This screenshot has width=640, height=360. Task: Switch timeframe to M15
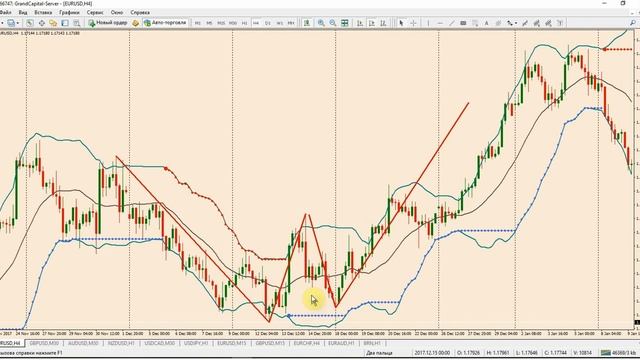tap(221, 23)
